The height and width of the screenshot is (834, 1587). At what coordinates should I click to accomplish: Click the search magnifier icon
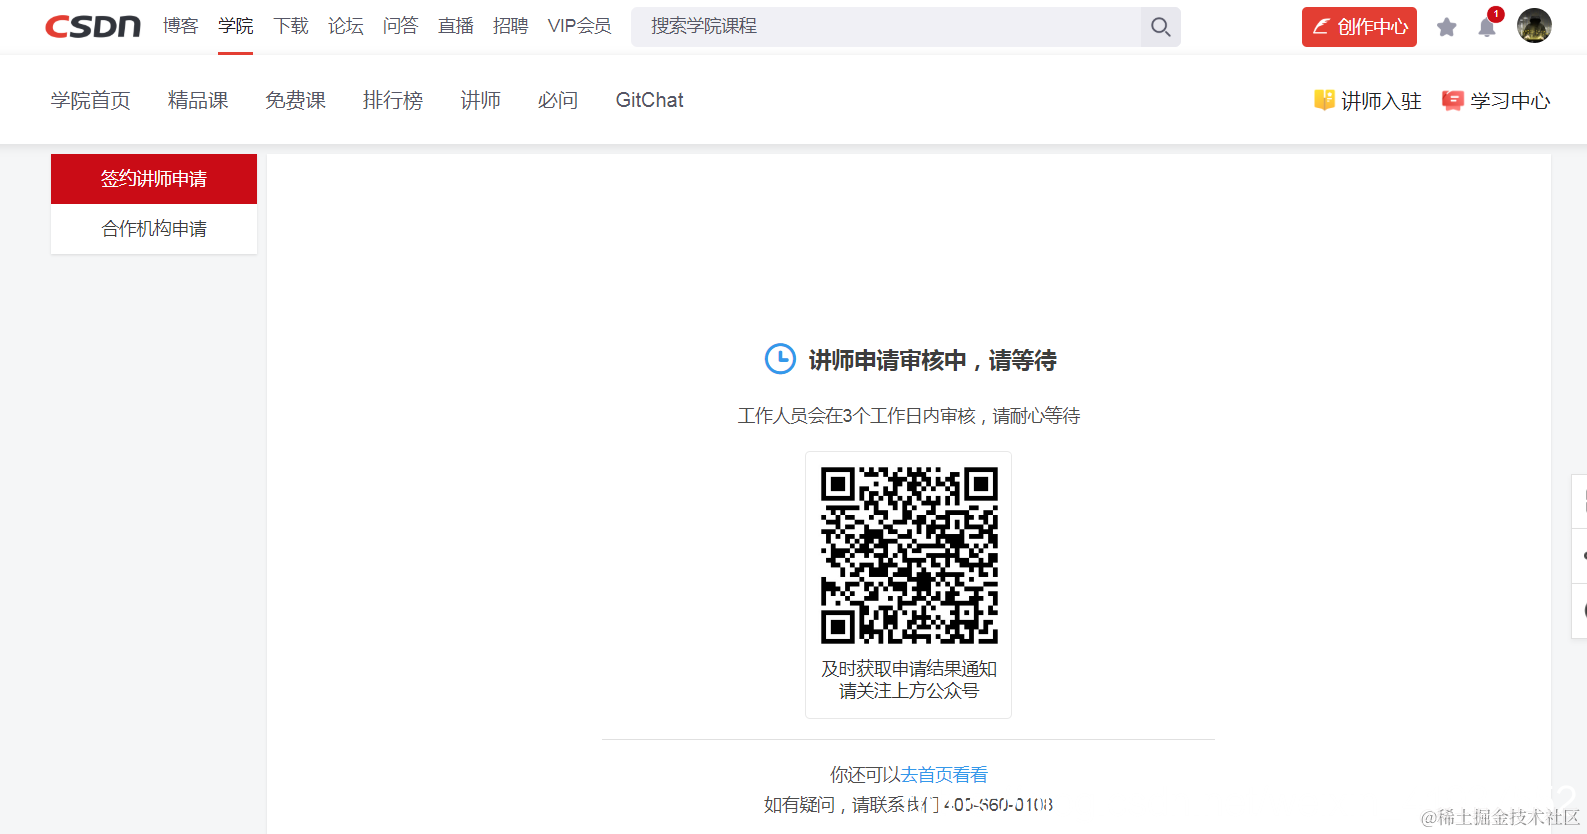(x=1160, y=27)
